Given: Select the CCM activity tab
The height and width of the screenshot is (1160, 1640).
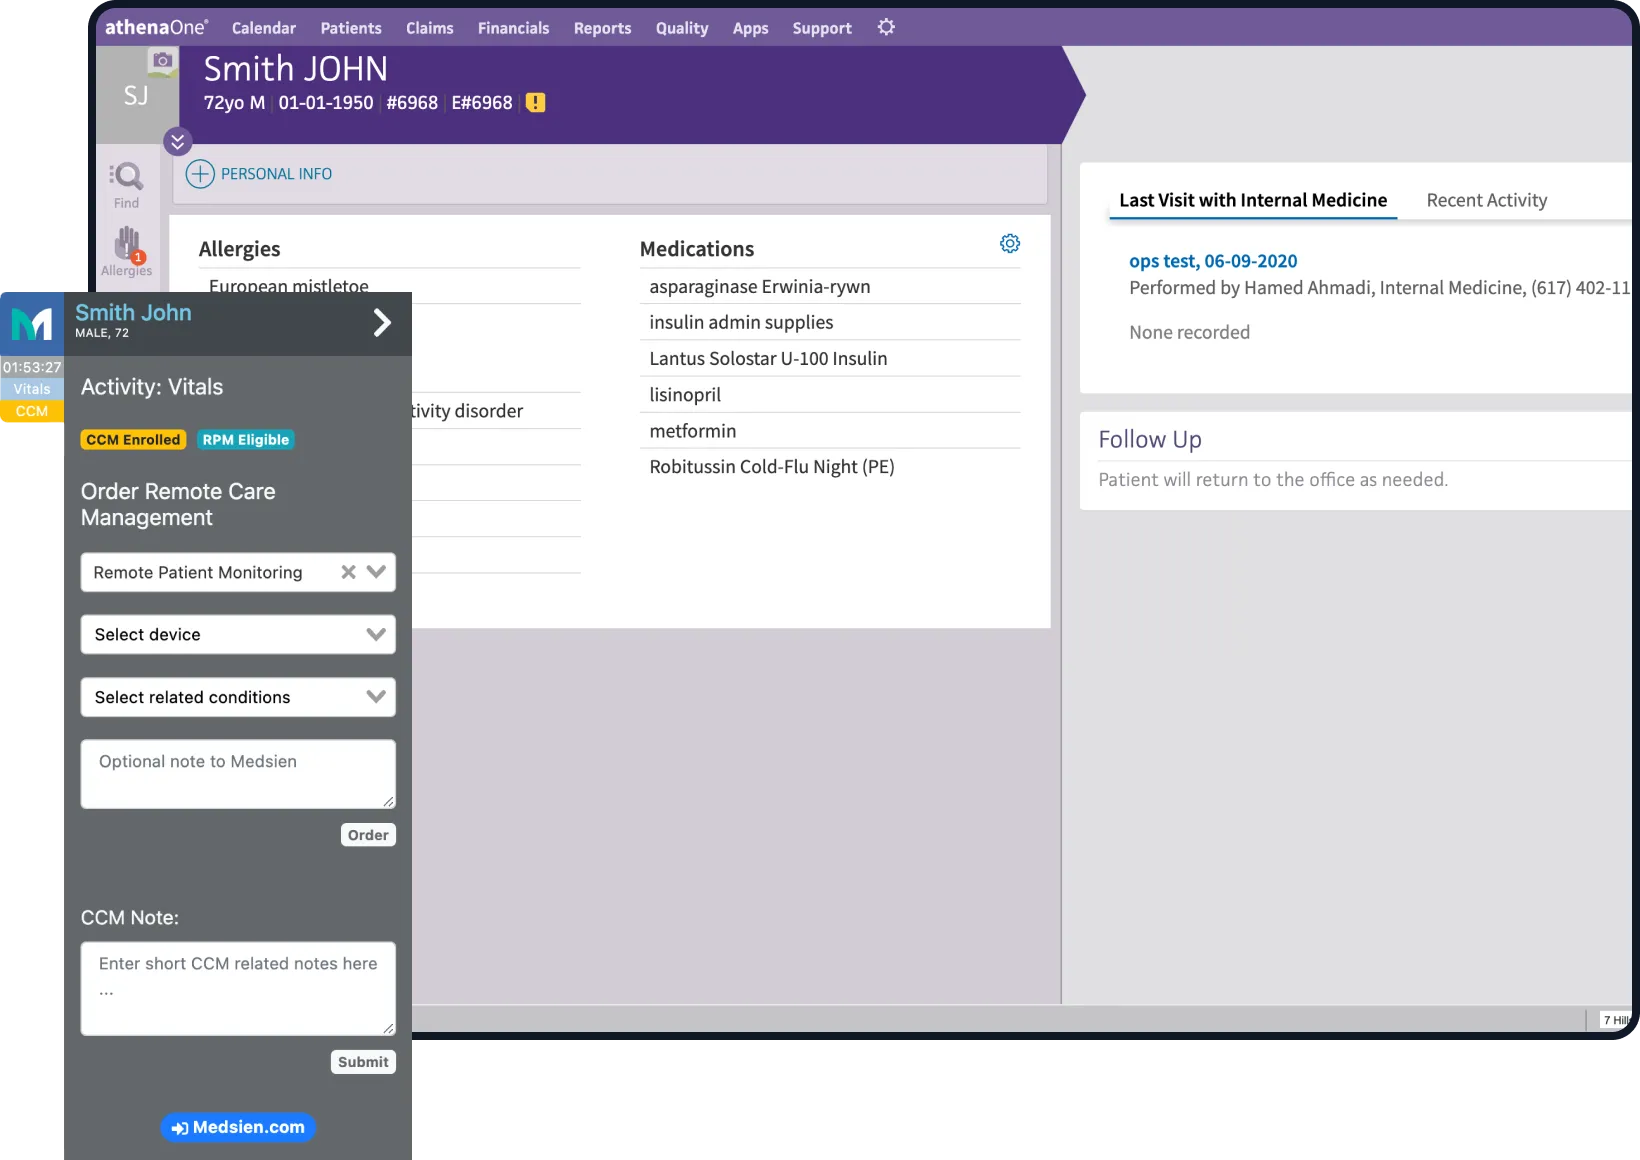Looking at the screenshot, I should [x=32, y=411].
